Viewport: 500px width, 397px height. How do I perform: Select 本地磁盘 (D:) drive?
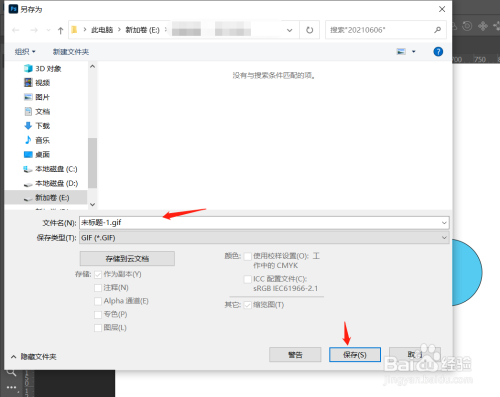pos(51,183)
